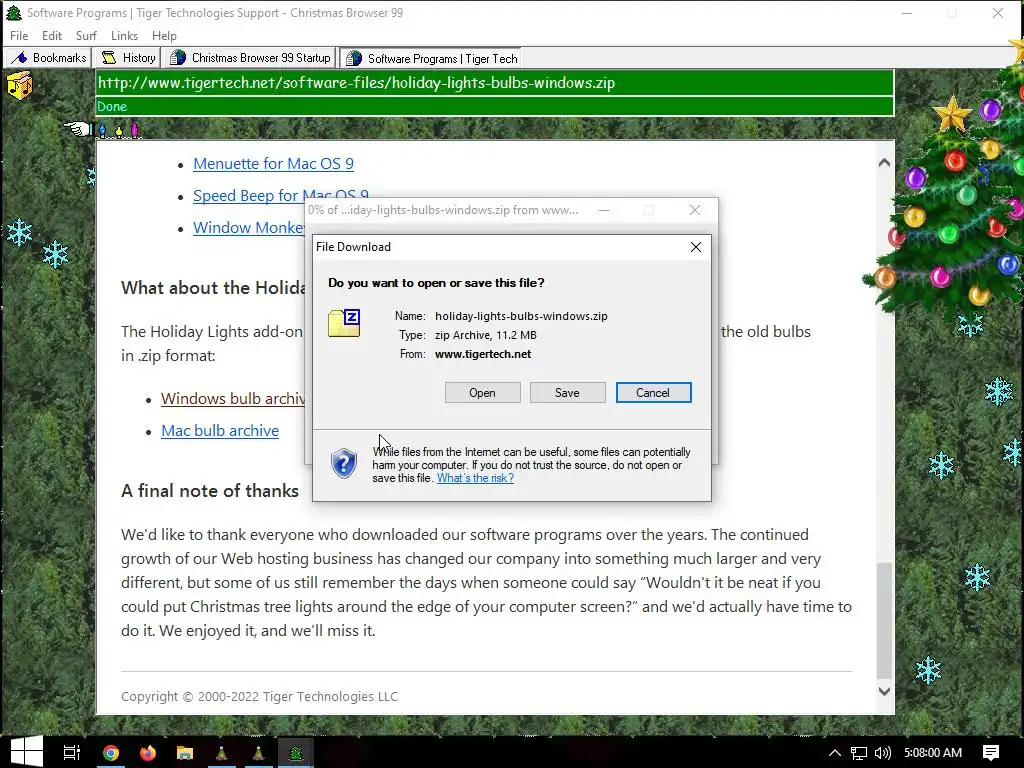Open the File menu
The image size is (1024, 768).
tap(19, 35)
